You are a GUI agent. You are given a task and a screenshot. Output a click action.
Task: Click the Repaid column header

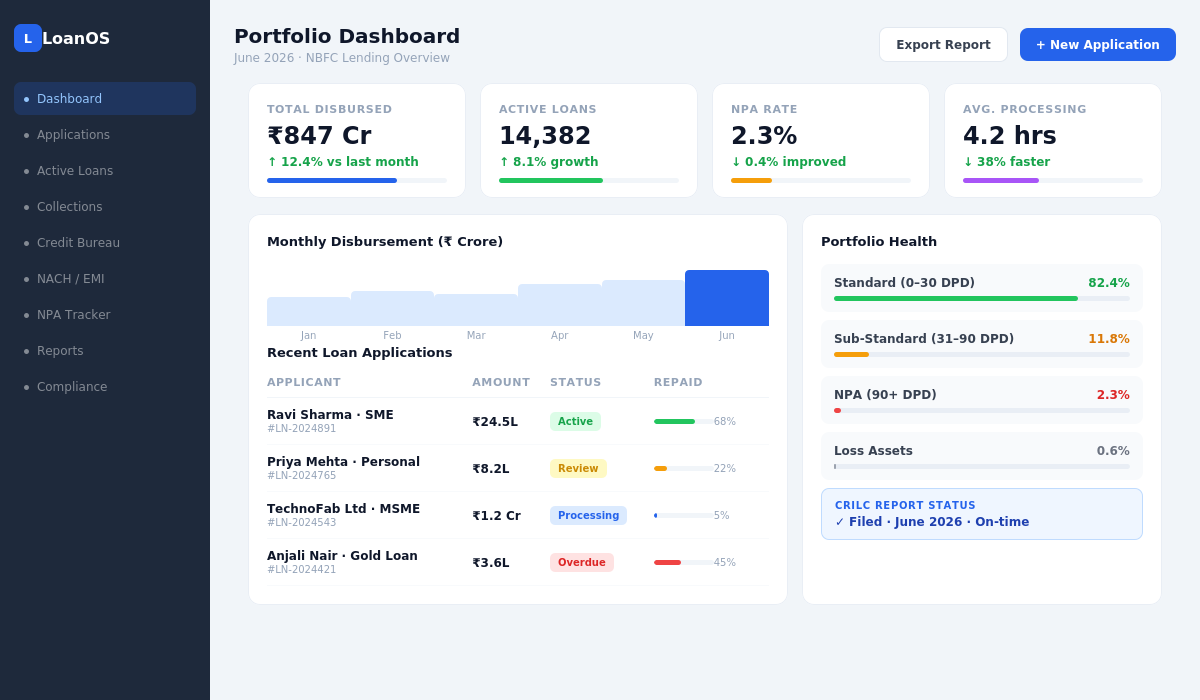tap(678, 383)
